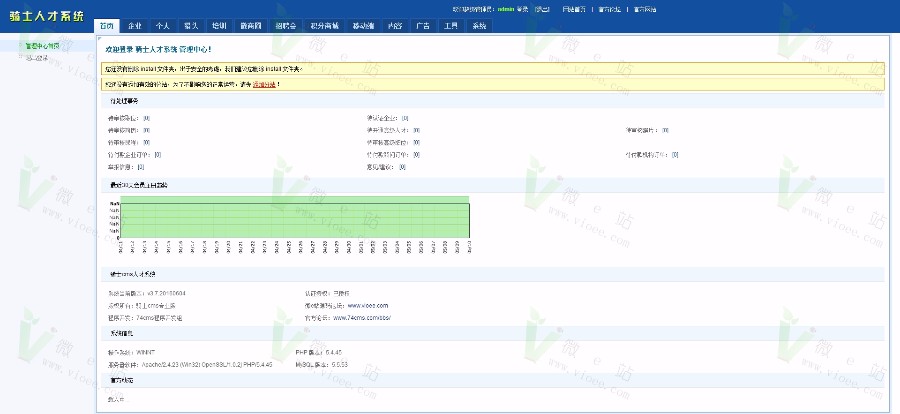Switch to the 工具 tab
The width and height of the screenshot is (900, 414).
[x=451, y=26]
